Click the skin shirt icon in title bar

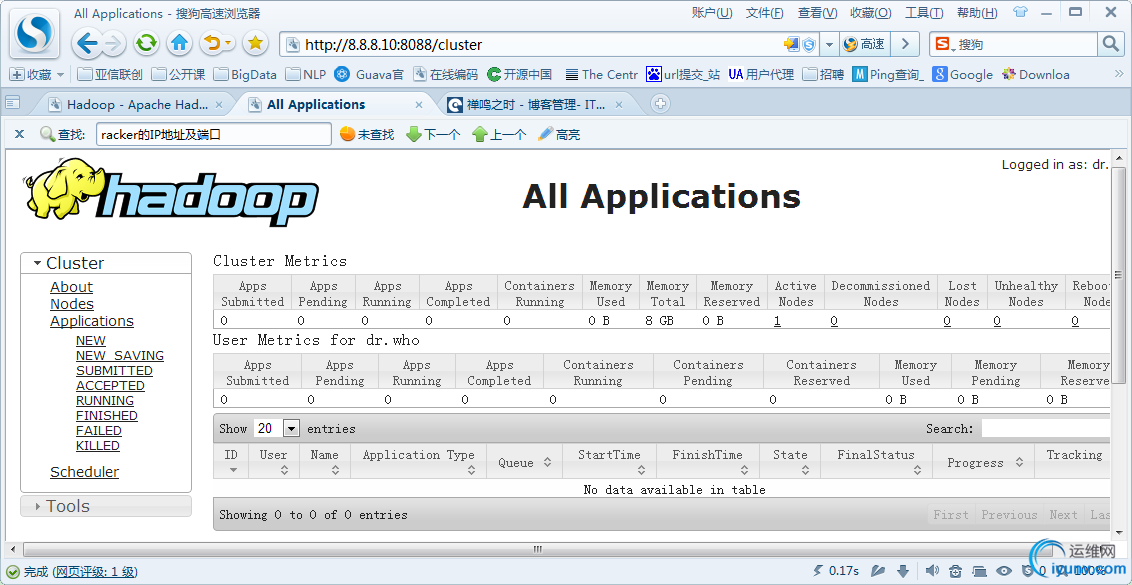(x=1020, y=12)
